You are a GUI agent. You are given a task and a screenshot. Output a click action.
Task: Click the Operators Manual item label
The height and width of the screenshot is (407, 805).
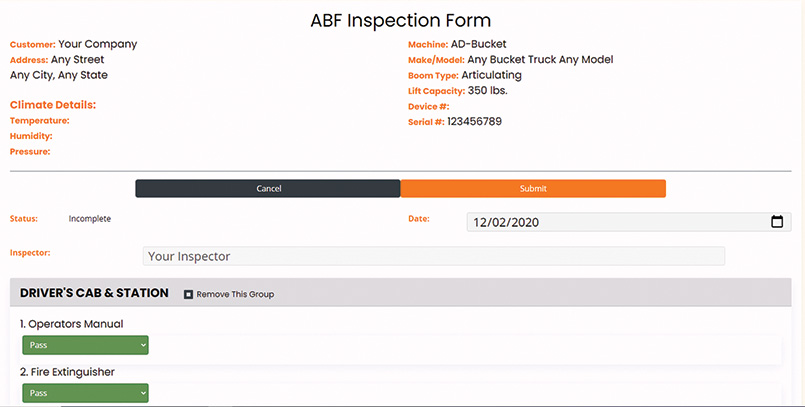click(x=72, y=324)
